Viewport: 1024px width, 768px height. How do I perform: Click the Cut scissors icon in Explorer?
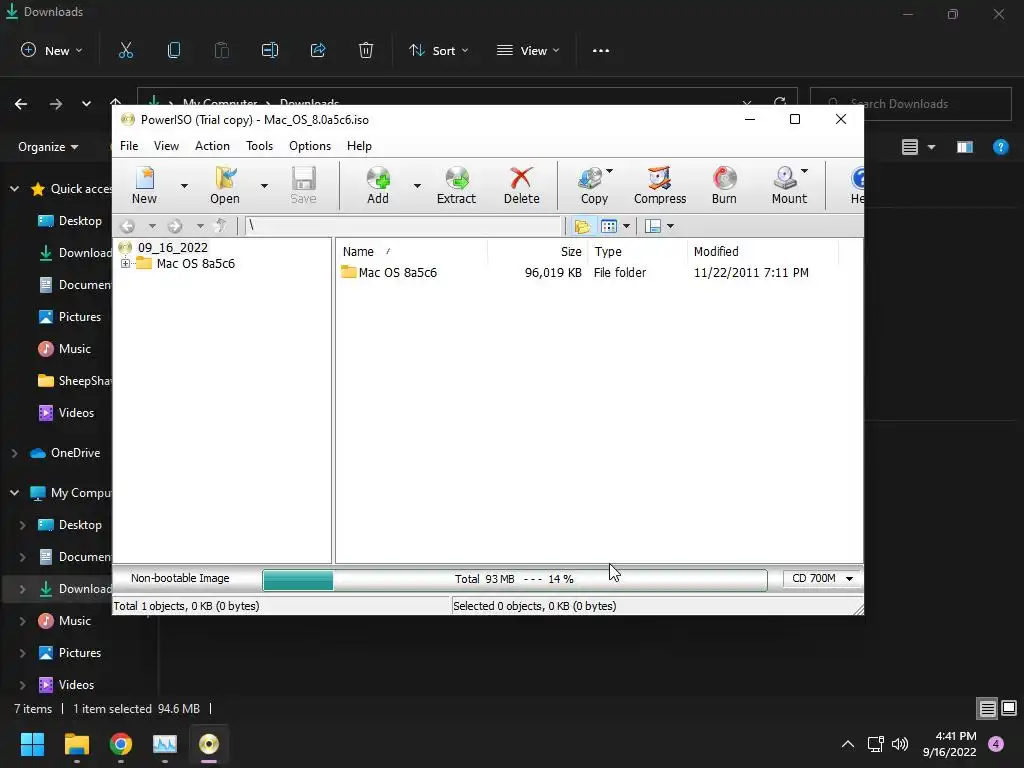tap(125, 50)
